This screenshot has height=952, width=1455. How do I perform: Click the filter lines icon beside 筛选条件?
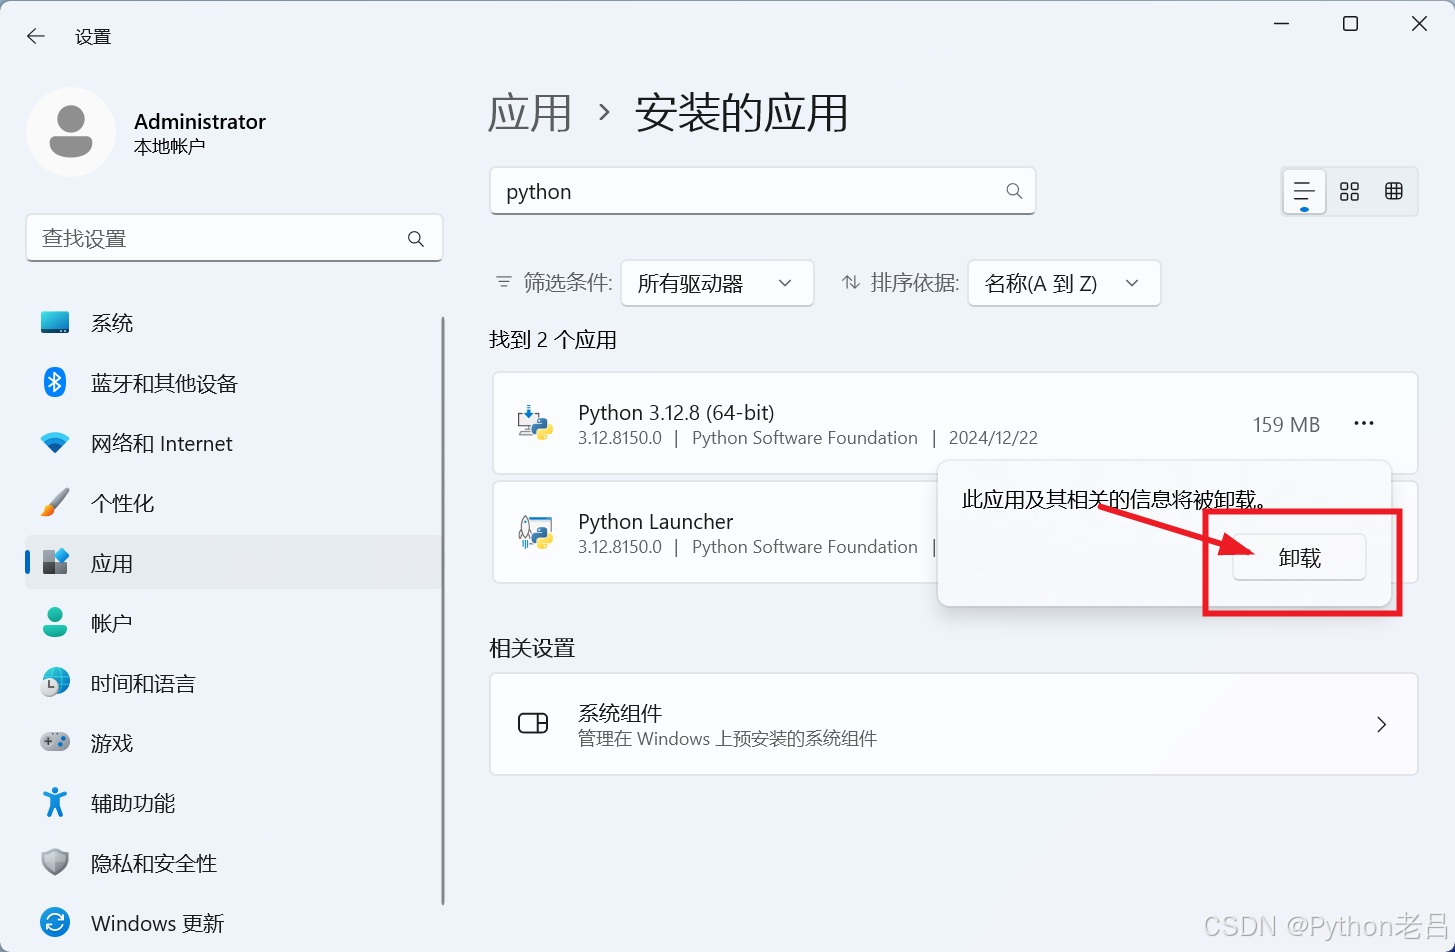504,283
